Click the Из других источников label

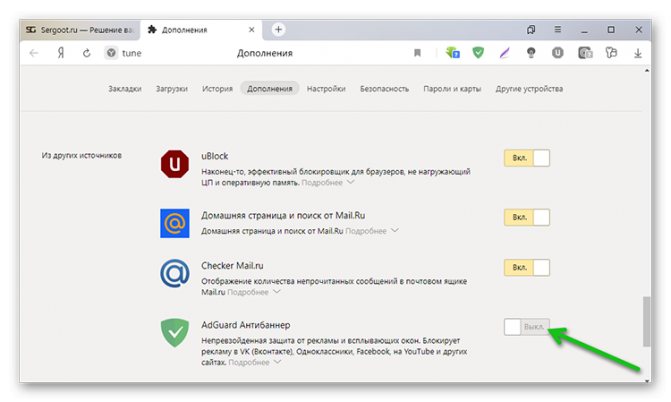click(82, 155)
